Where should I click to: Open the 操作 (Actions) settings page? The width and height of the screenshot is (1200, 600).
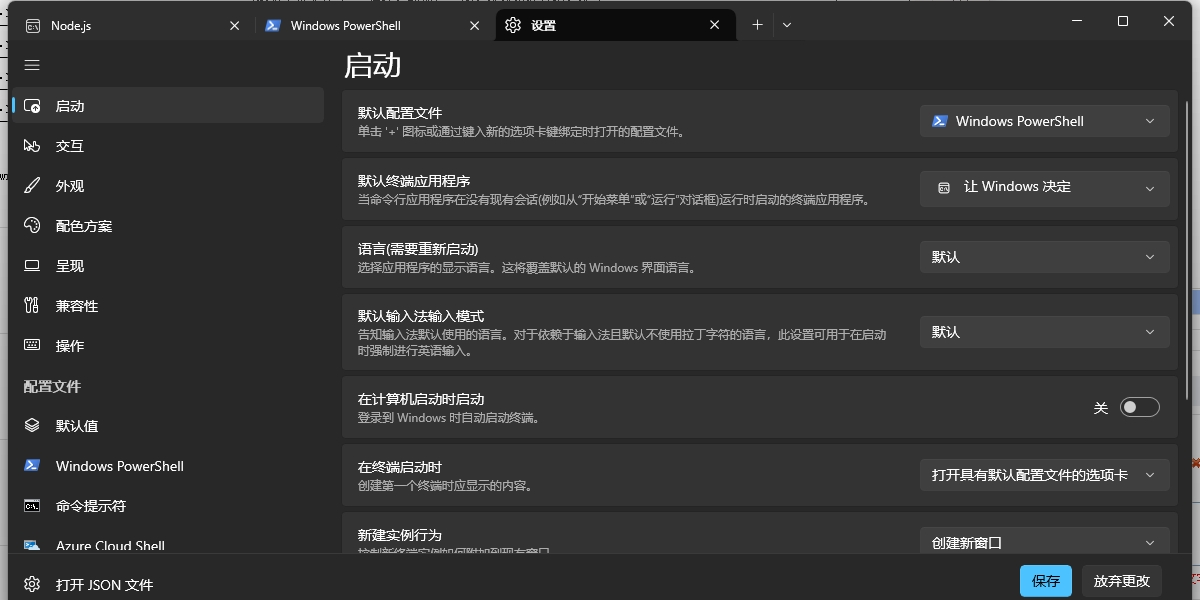[70, 345]
